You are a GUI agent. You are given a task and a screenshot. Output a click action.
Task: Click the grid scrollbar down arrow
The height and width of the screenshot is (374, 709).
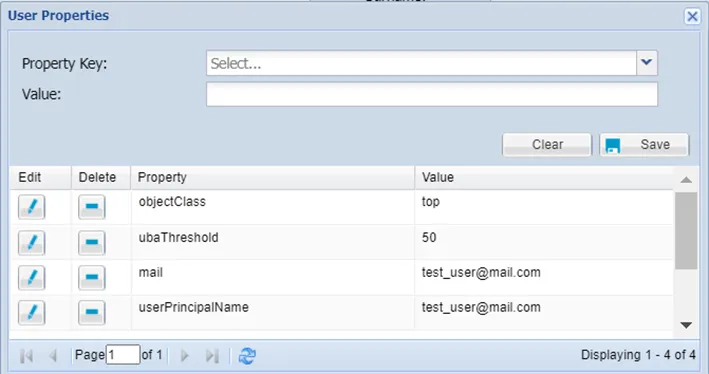[686, 325]
